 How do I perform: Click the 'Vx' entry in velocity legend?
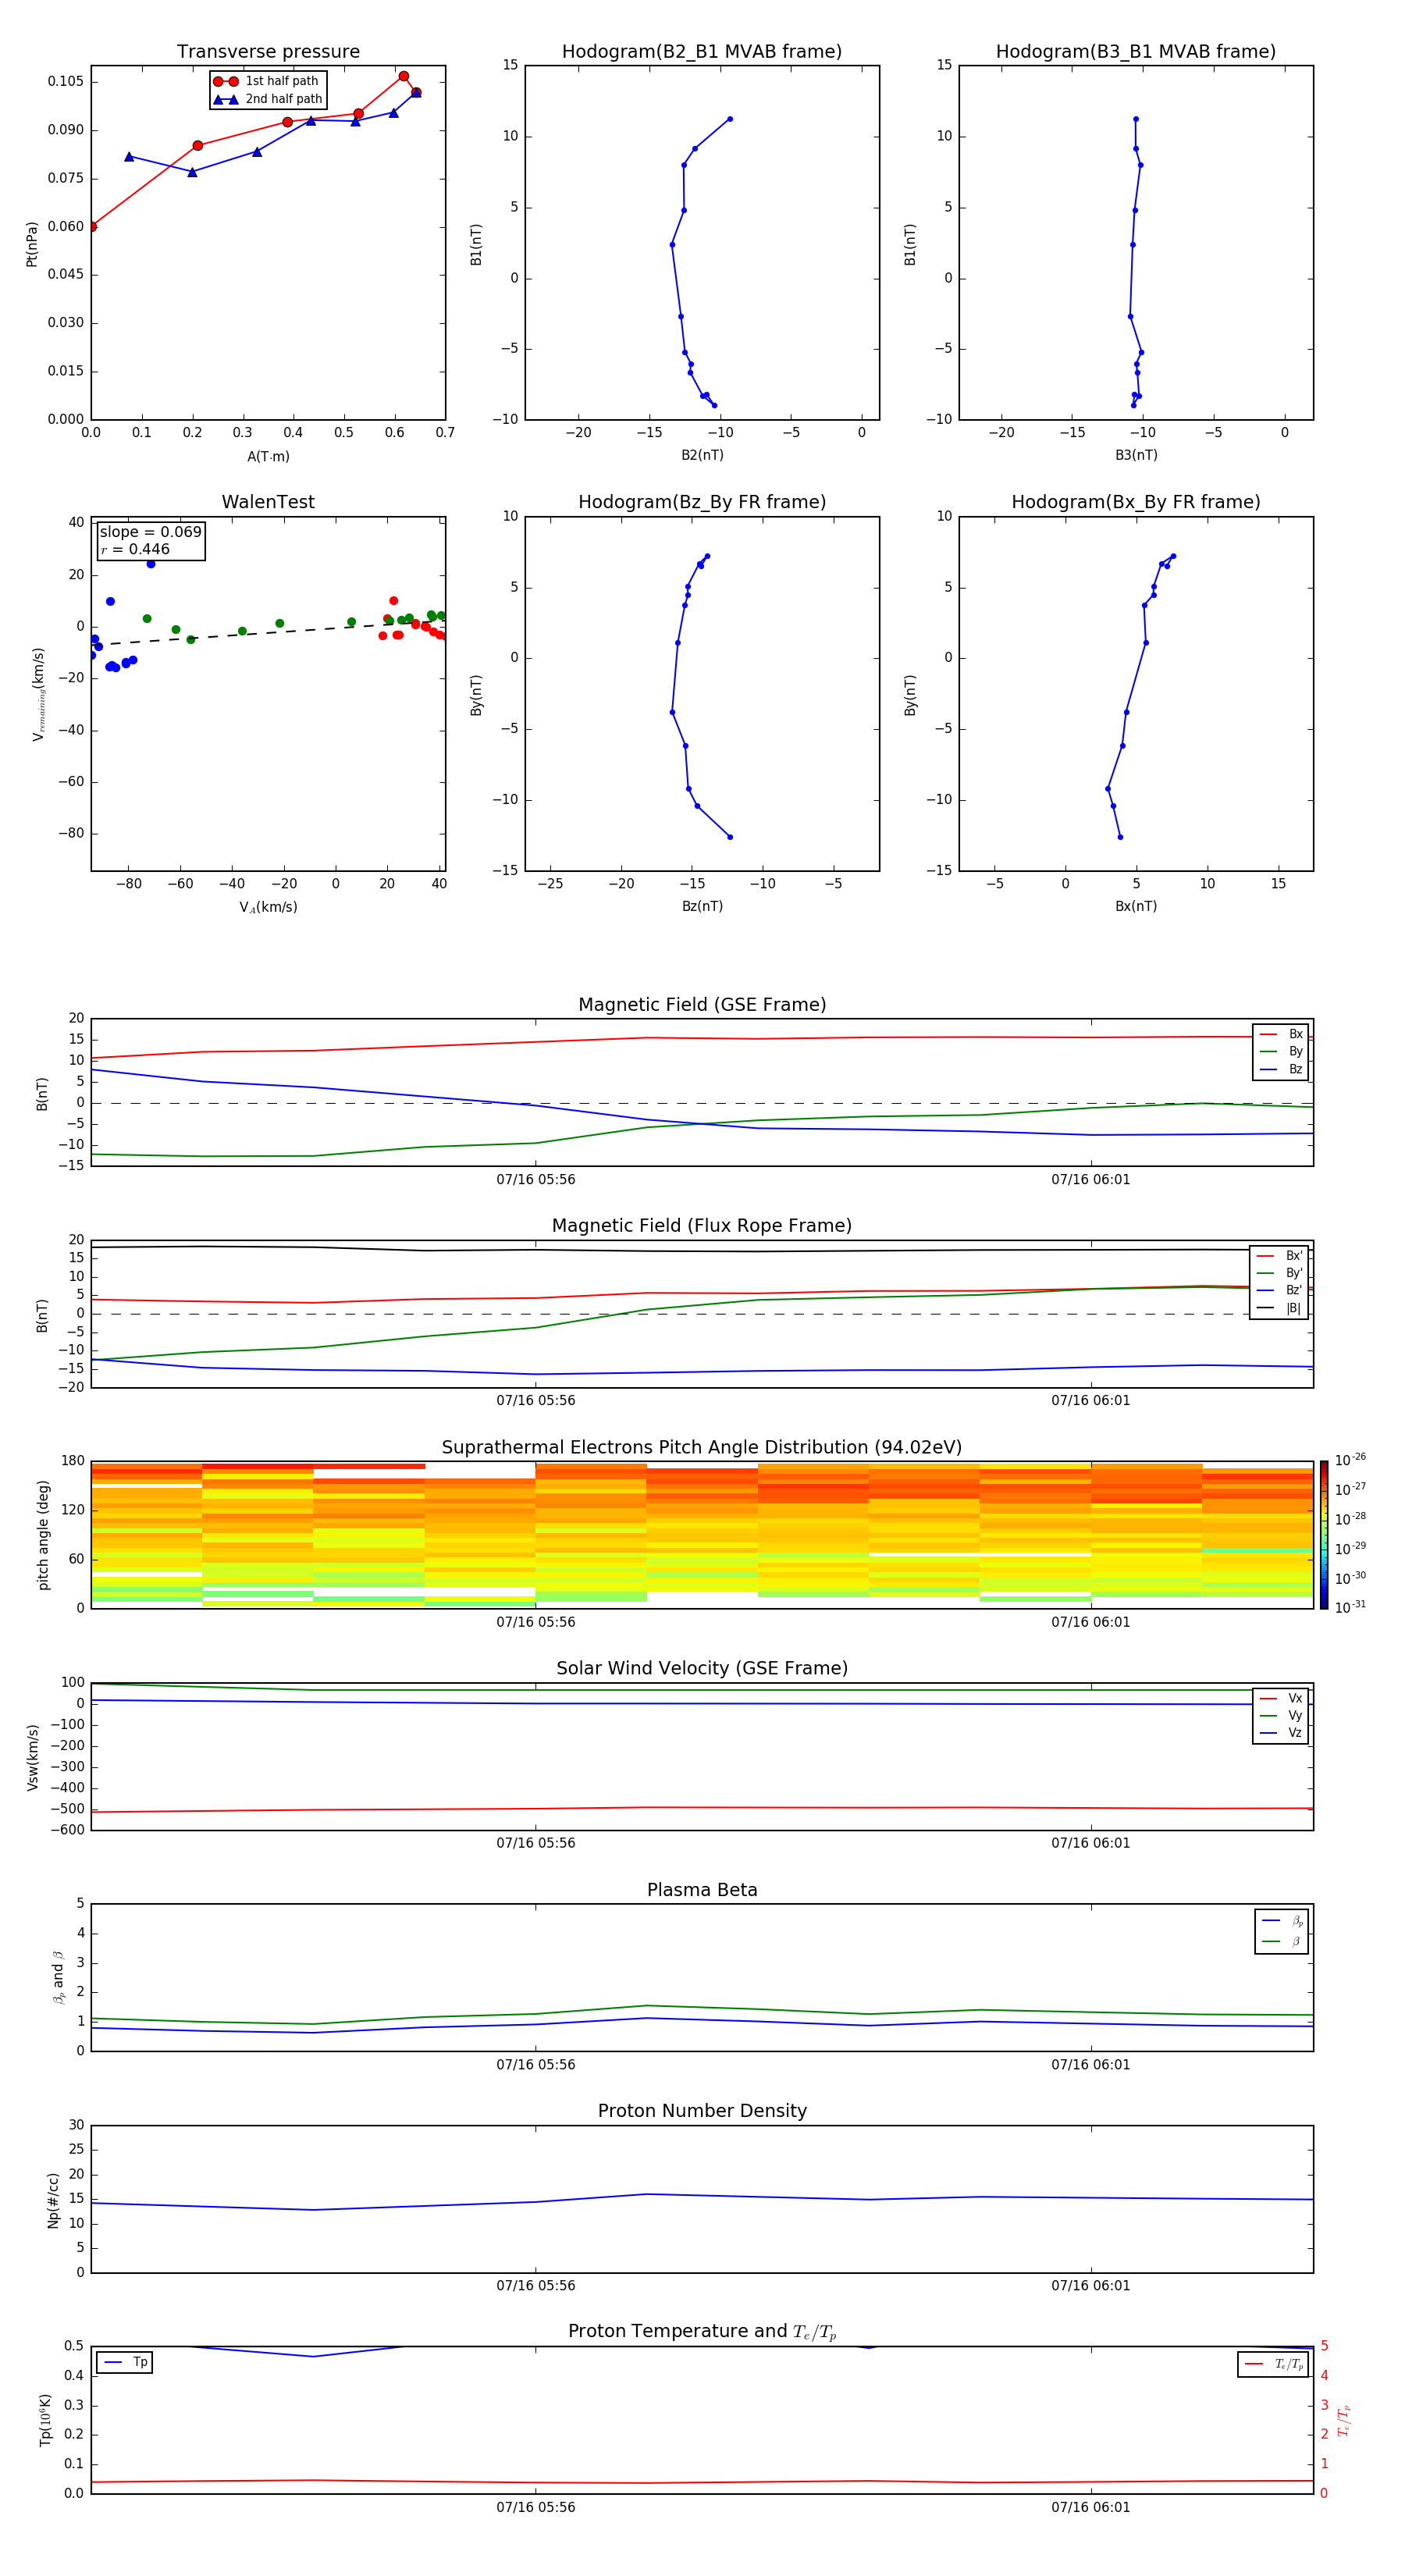[1281, 1699]
